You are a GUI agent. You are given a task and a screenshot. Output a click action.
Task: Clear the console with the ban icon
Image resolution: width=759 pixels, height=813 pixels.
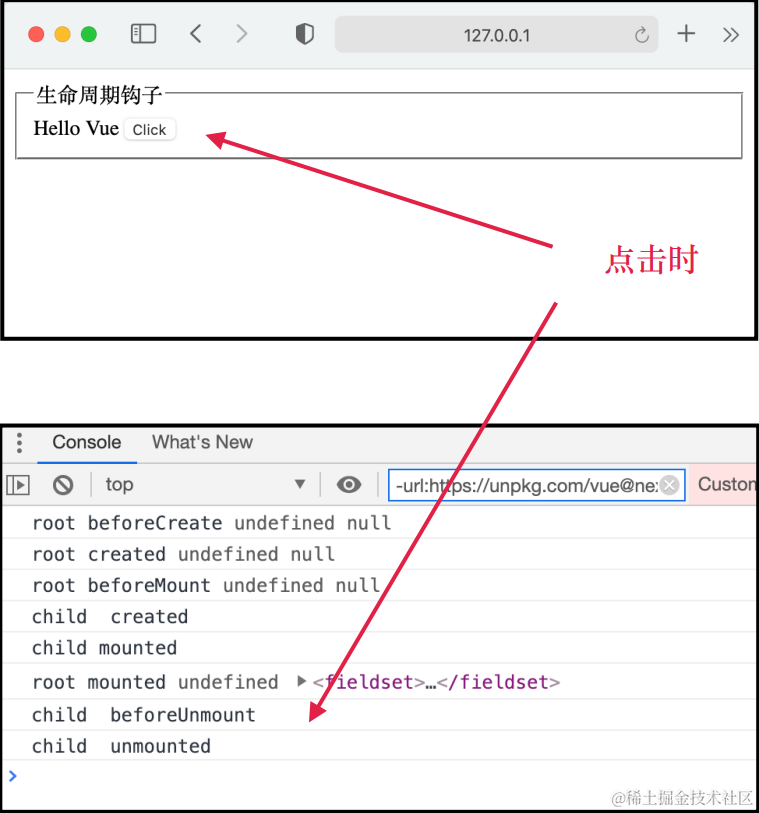click(x=63, y=485)
